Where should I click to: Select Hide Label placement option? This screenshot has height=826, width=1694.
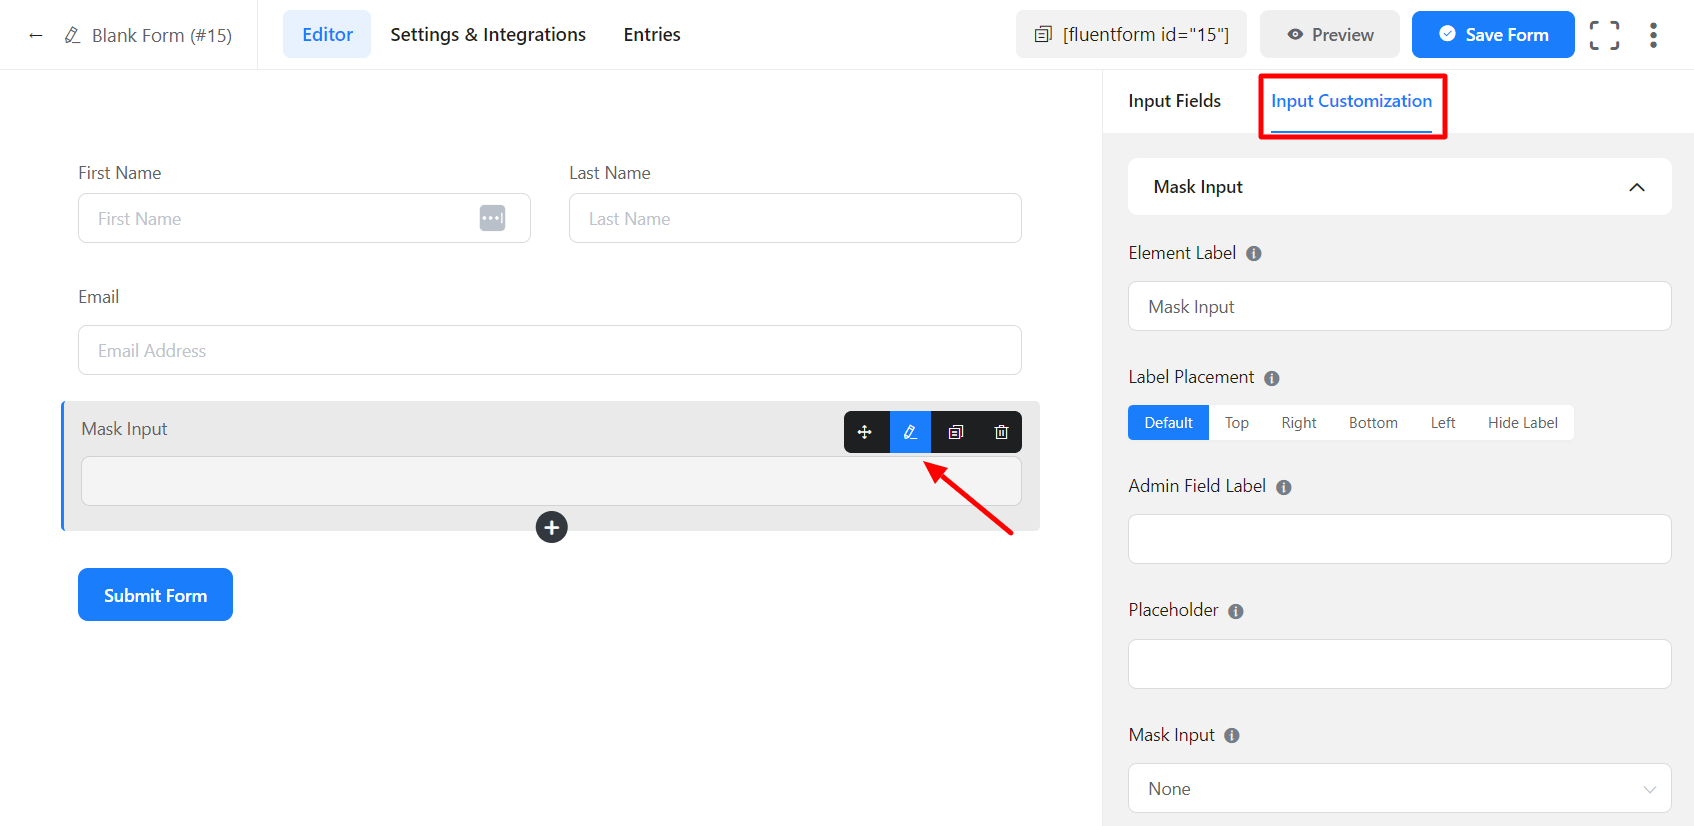[x=1522, y=423]
